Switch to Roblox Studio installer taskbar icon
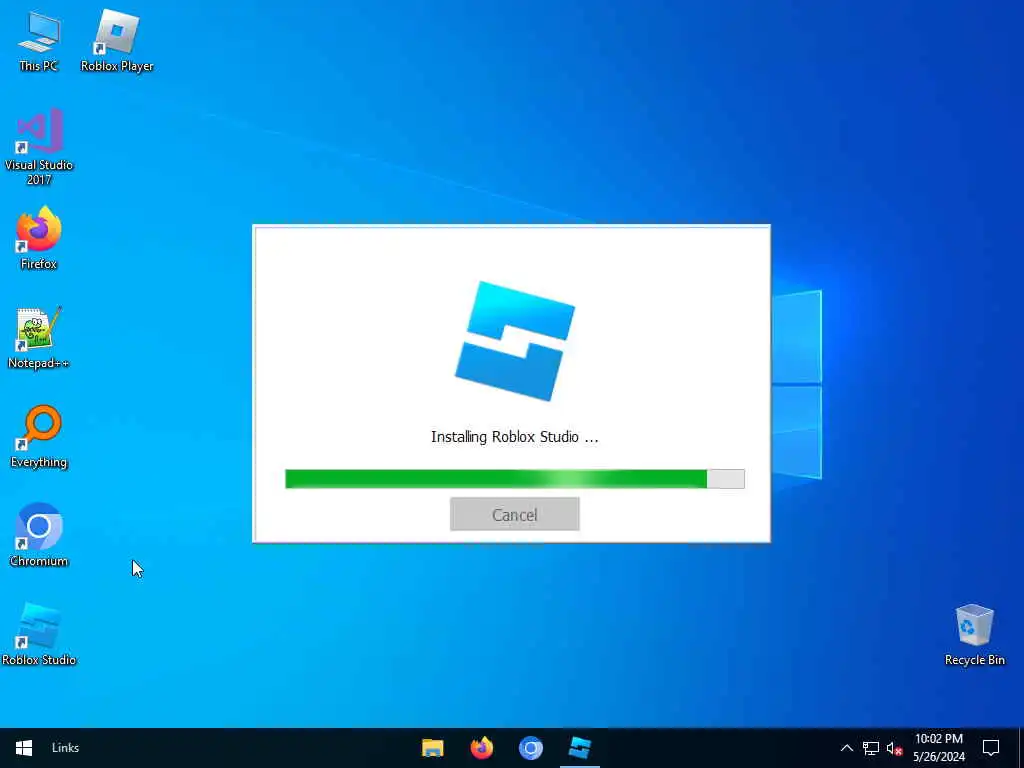 579,748
